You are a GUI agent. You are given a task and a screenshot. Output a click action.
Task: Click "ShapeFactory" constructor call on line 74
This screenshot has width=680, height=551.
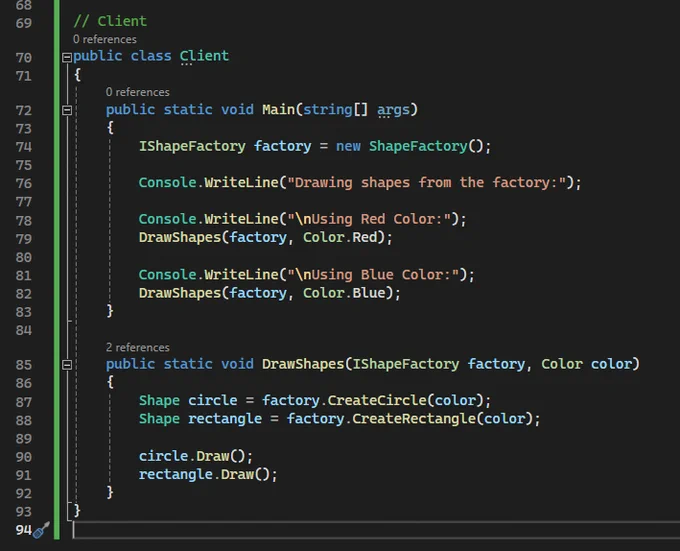[418, 146]
